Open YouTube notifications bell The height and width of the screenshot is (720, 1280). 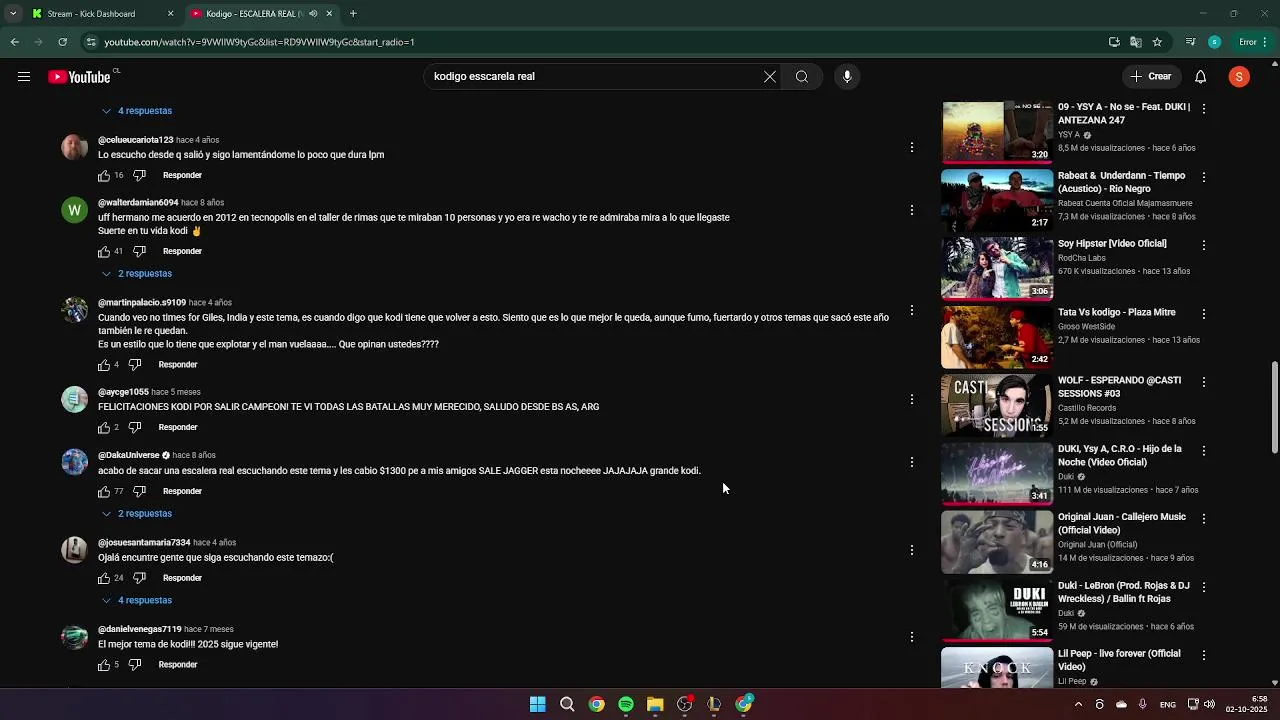(1201, 76)
